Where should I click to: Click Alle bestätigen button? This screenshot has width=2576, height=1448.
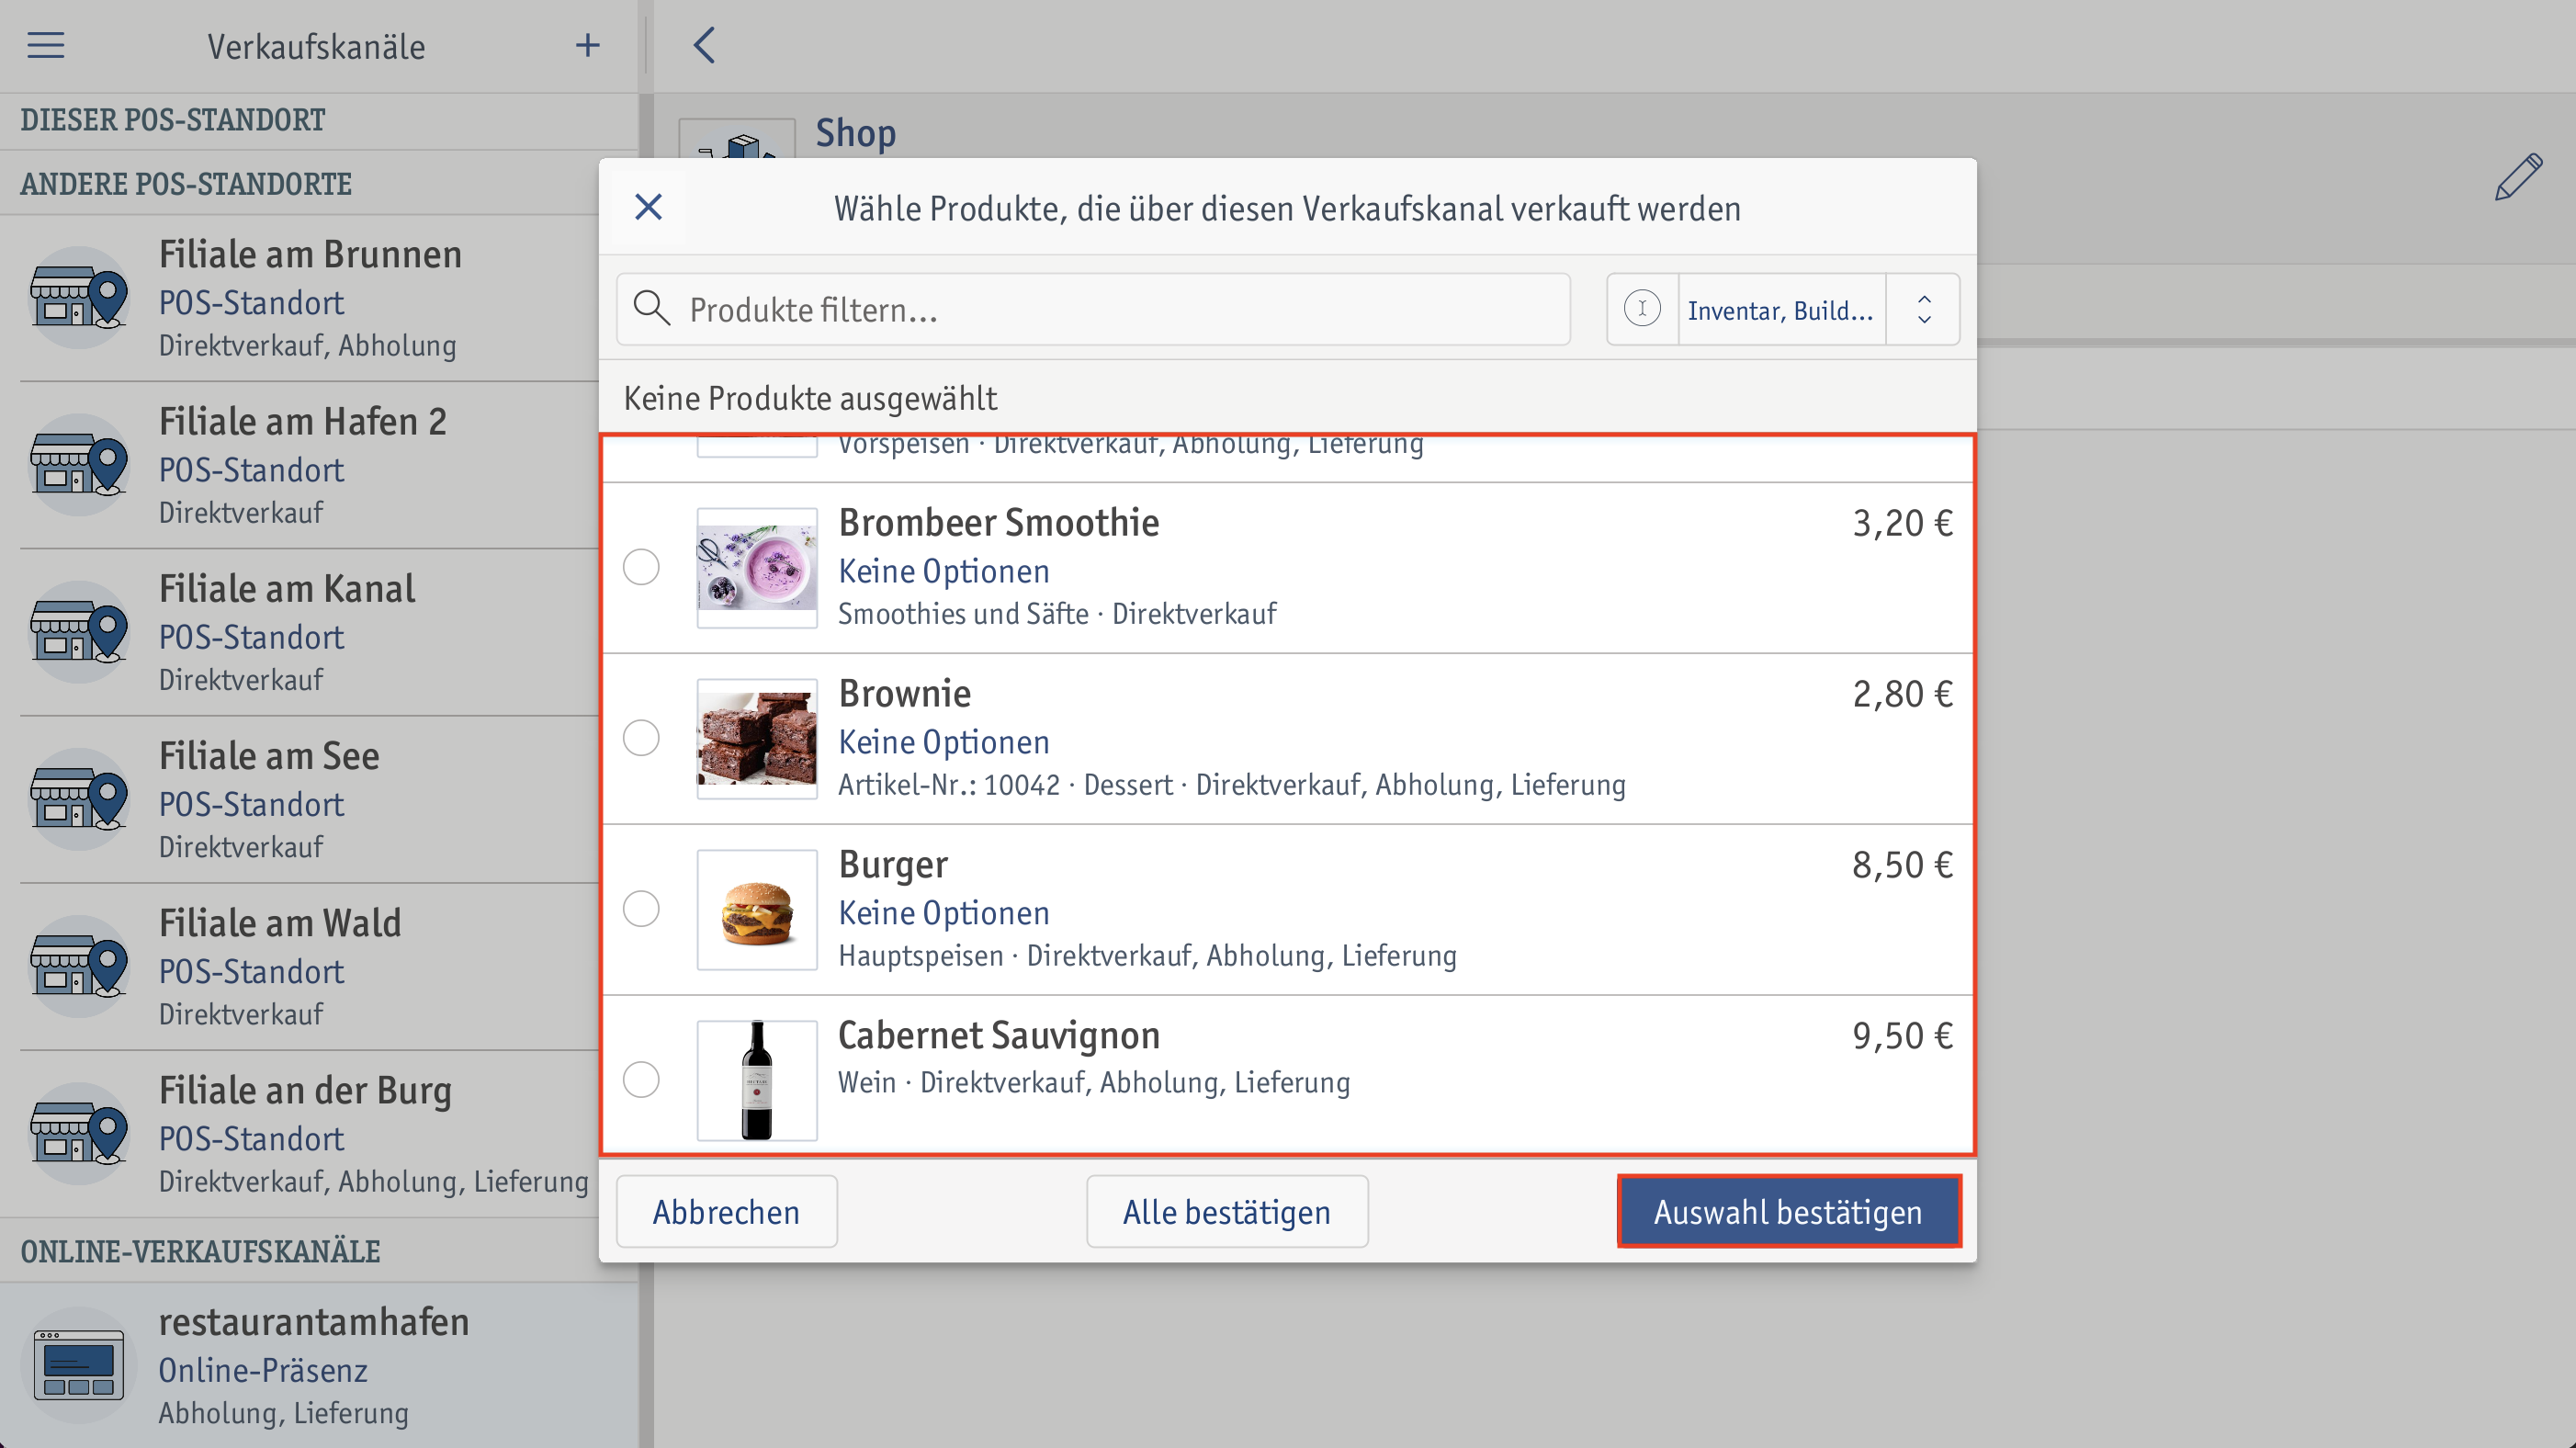click(1227, 1211)
